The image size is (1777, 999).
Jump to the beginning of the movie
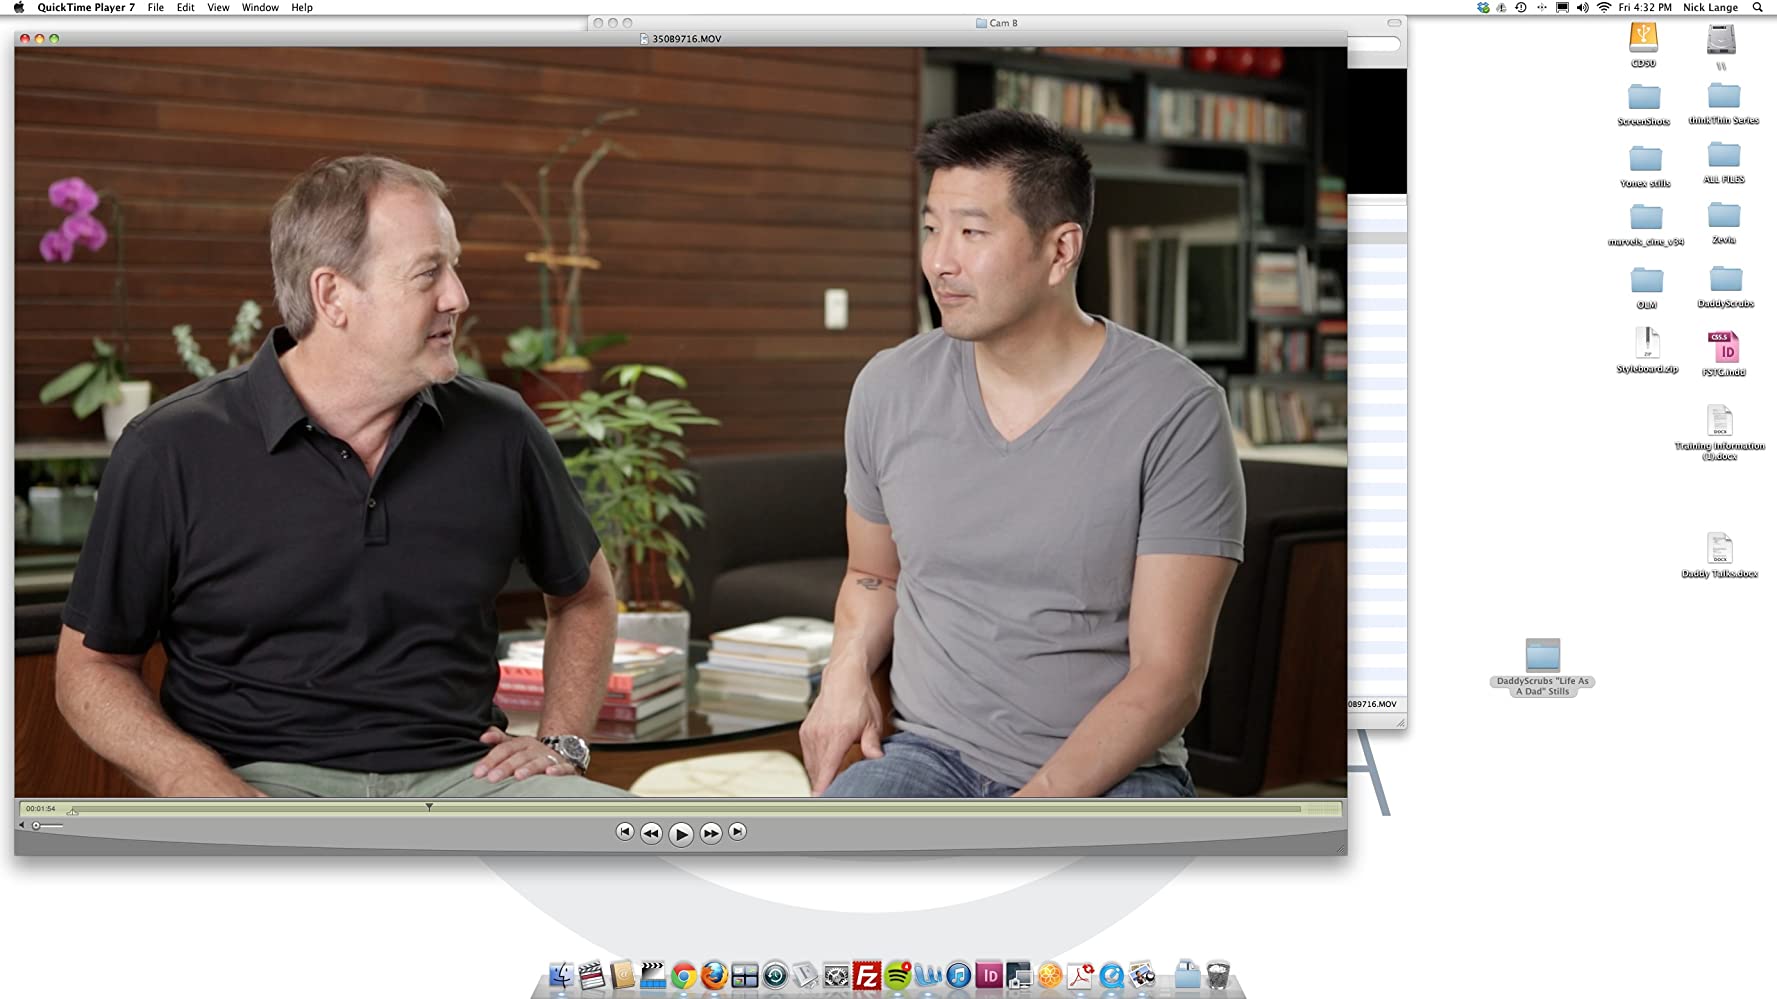(x=625, y=832)
